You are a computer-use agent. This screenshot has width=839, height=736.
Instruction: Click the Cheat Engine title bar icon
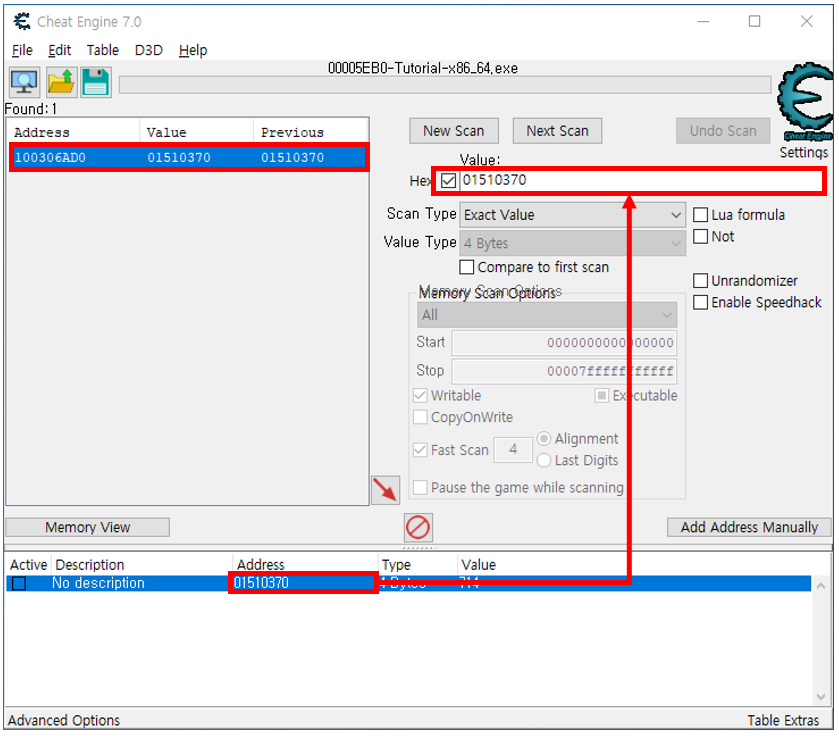click(x=22, y=21)
